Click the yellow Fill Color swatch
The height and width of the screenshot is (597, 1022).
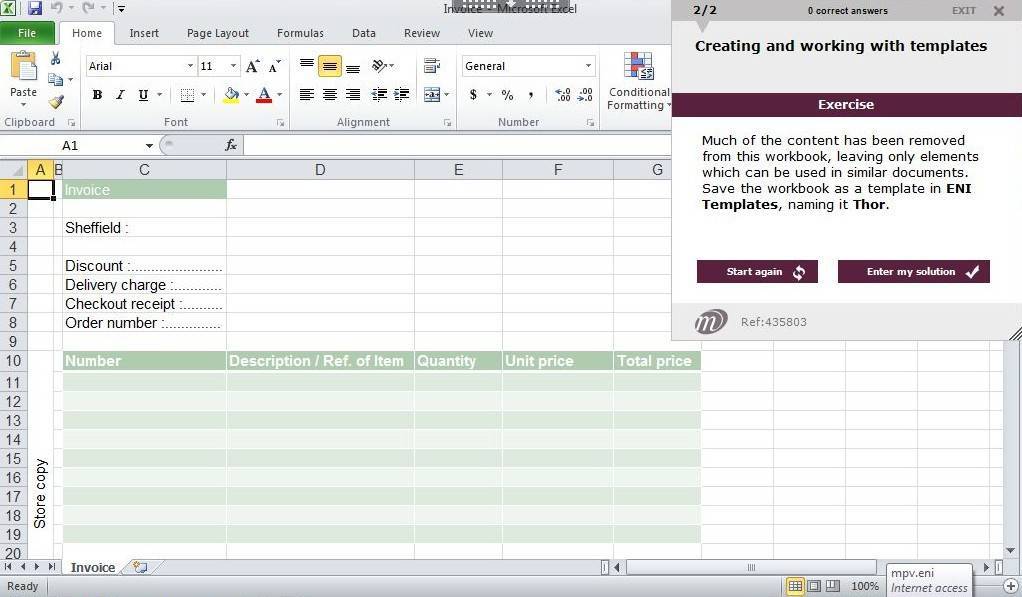coord(231,95)
